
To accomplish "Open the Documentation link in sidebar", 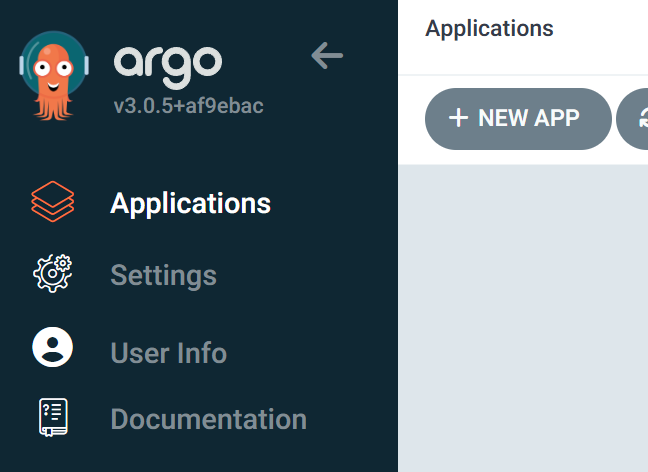I will click(x=209, y=419).
